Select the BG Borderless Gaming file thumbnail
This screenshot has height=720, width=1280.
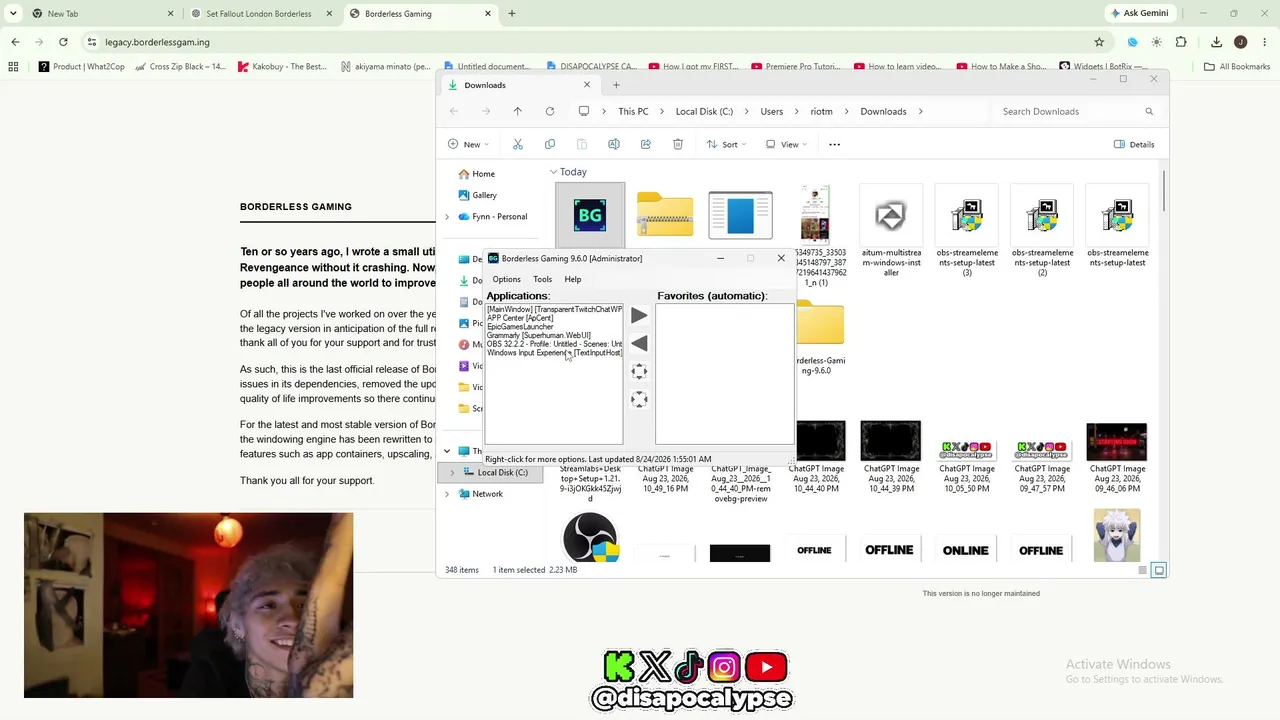coord(590,214)
